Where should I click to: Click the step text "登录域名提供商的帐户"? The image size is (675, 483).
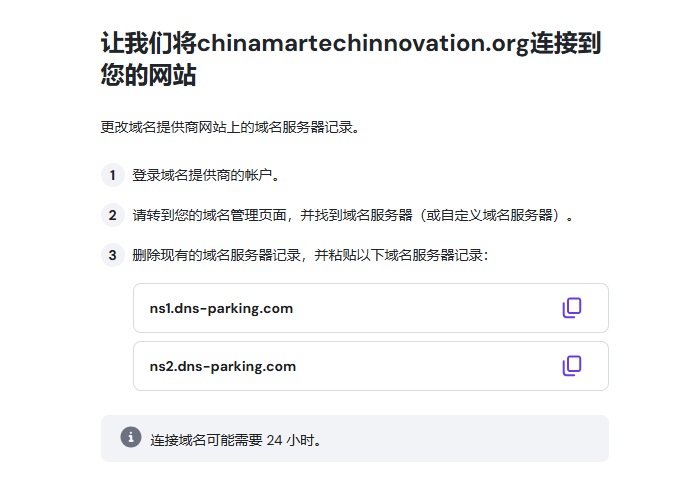click(x=205, y=176)
